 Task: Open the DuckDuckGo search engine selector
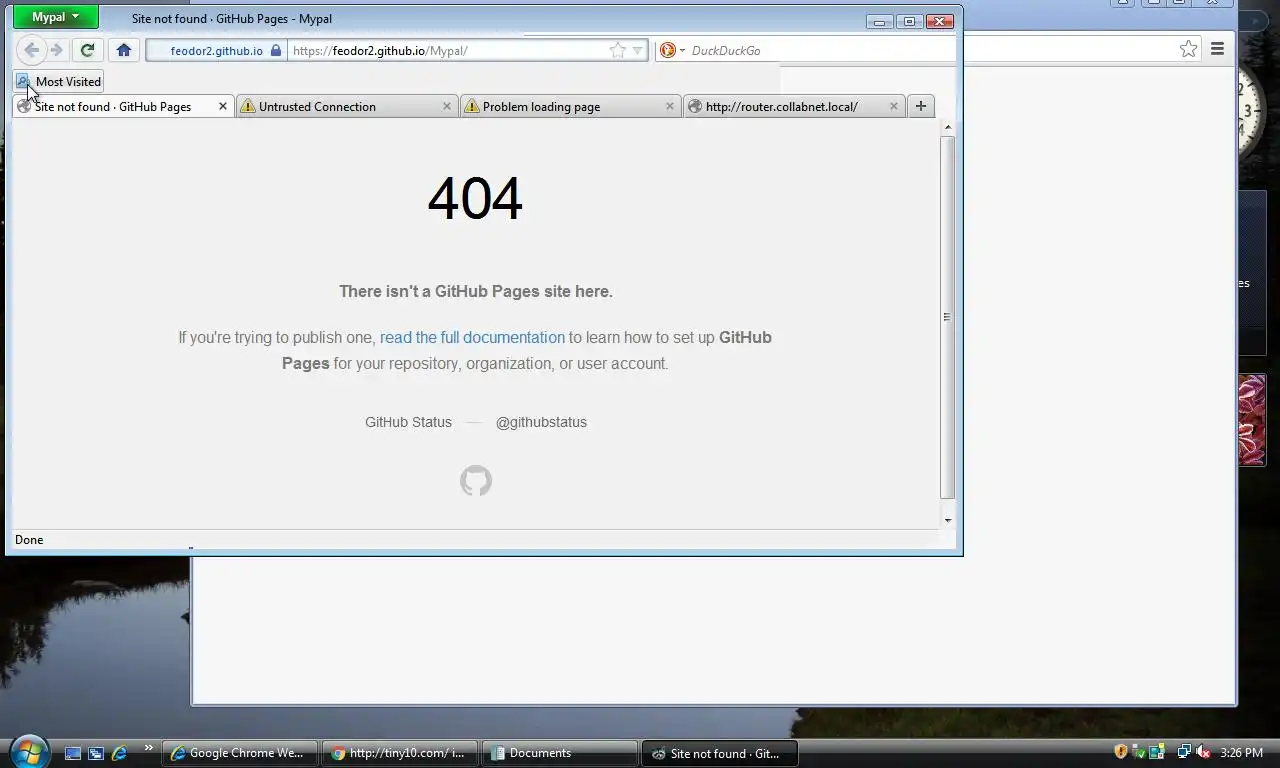point(672,50)
